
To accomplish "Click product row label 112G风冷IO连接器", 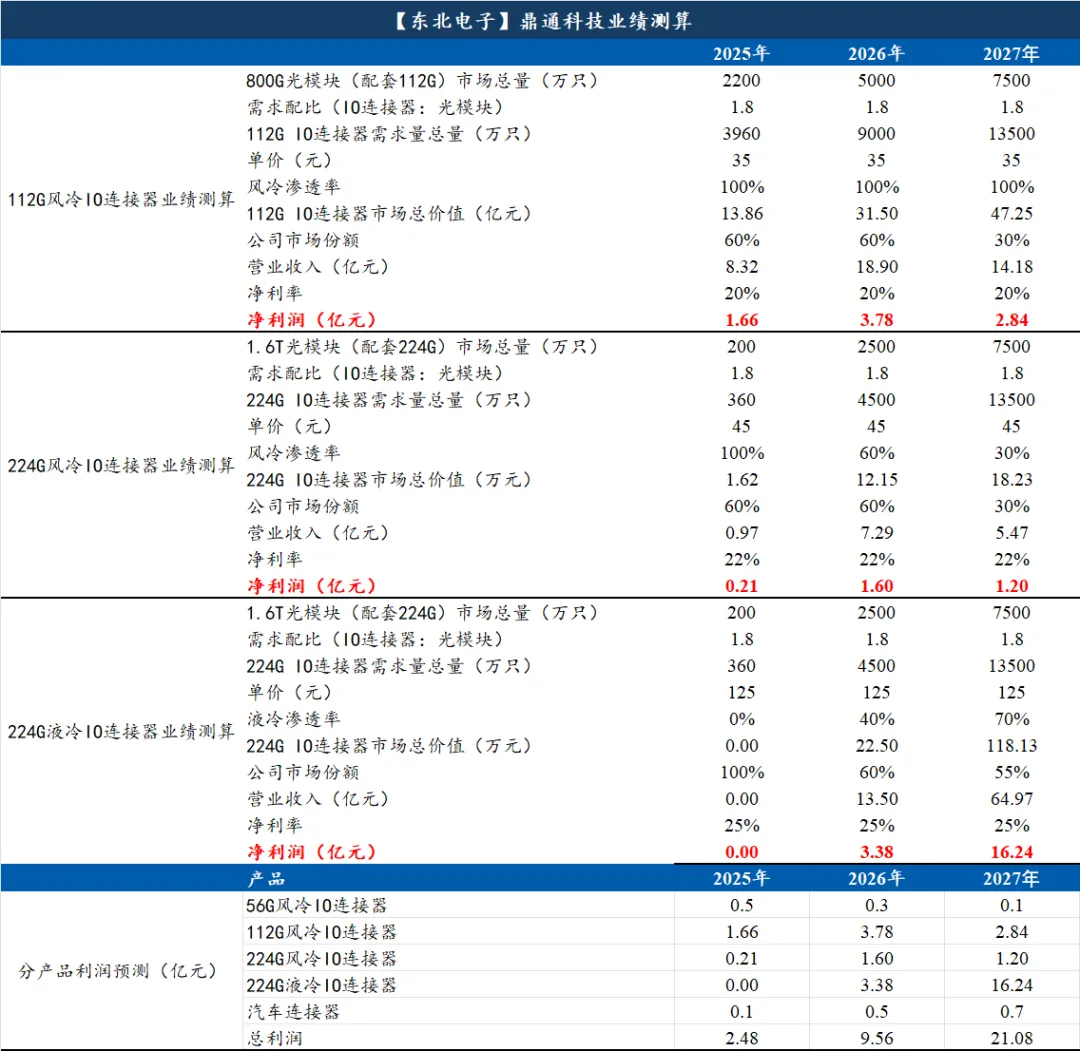I will tap(322, 932).
